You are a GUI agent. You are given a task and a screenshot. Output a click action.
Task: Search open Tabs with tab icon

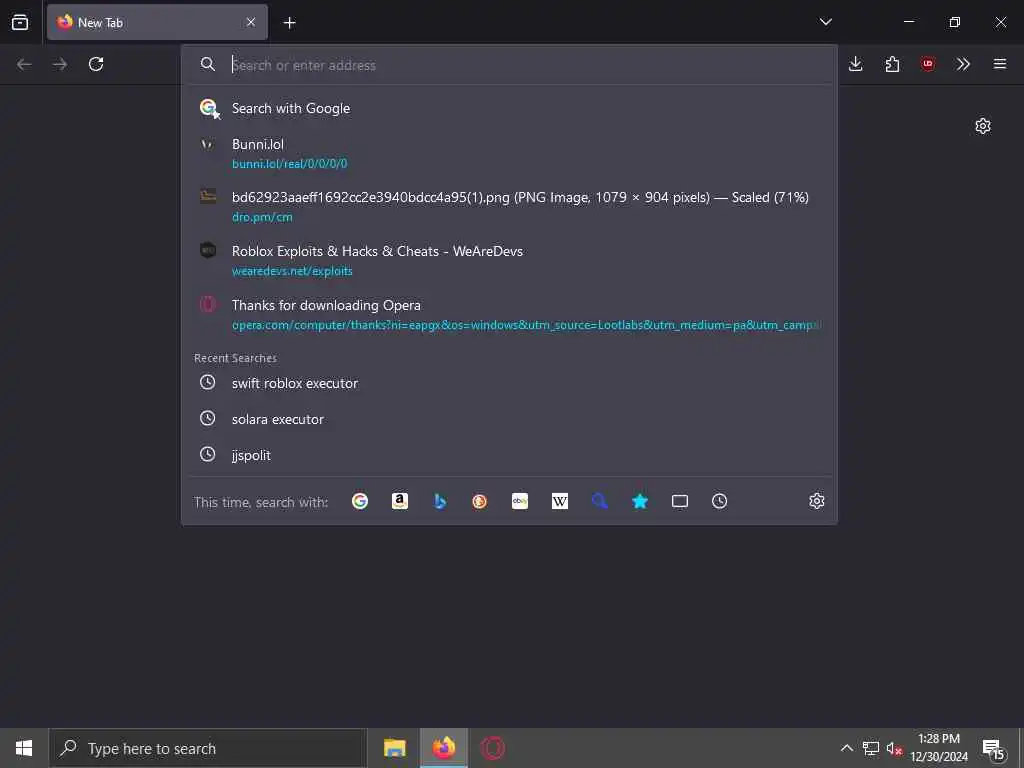coord(680,501)
